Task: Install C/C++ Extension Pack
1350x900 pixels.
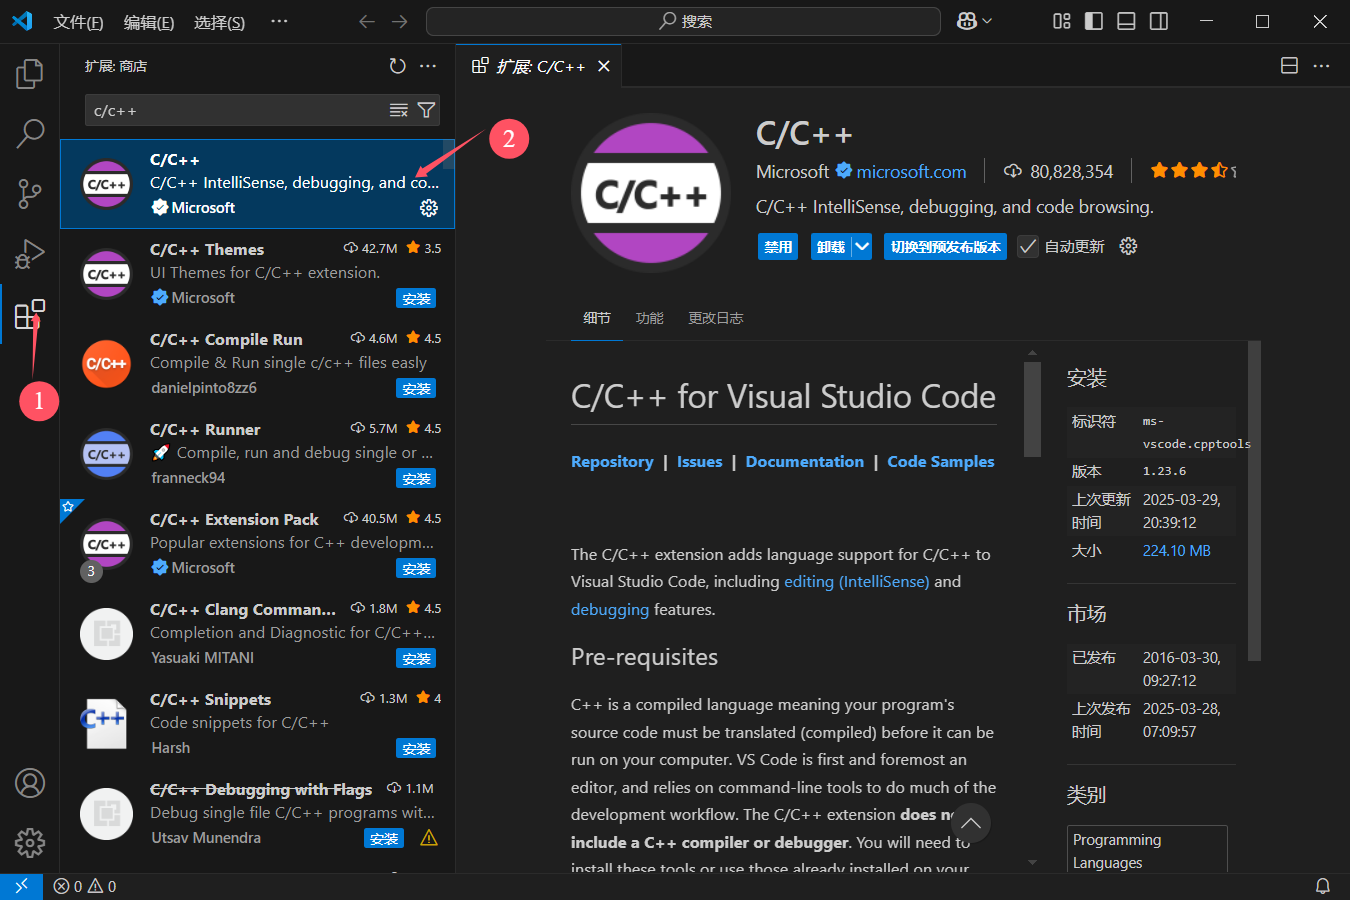Action: point(416,568)
